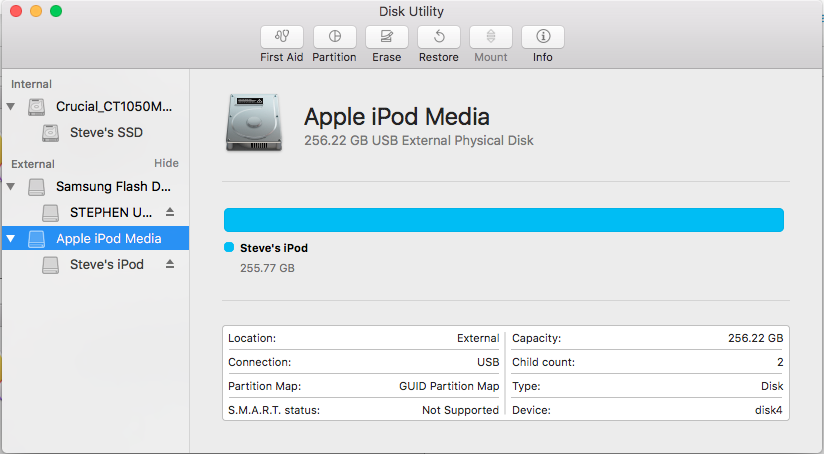This screenshot has width=824, height=454.
Task: Click the GUID Partition Map value
Action: click(x=449, y=386)
